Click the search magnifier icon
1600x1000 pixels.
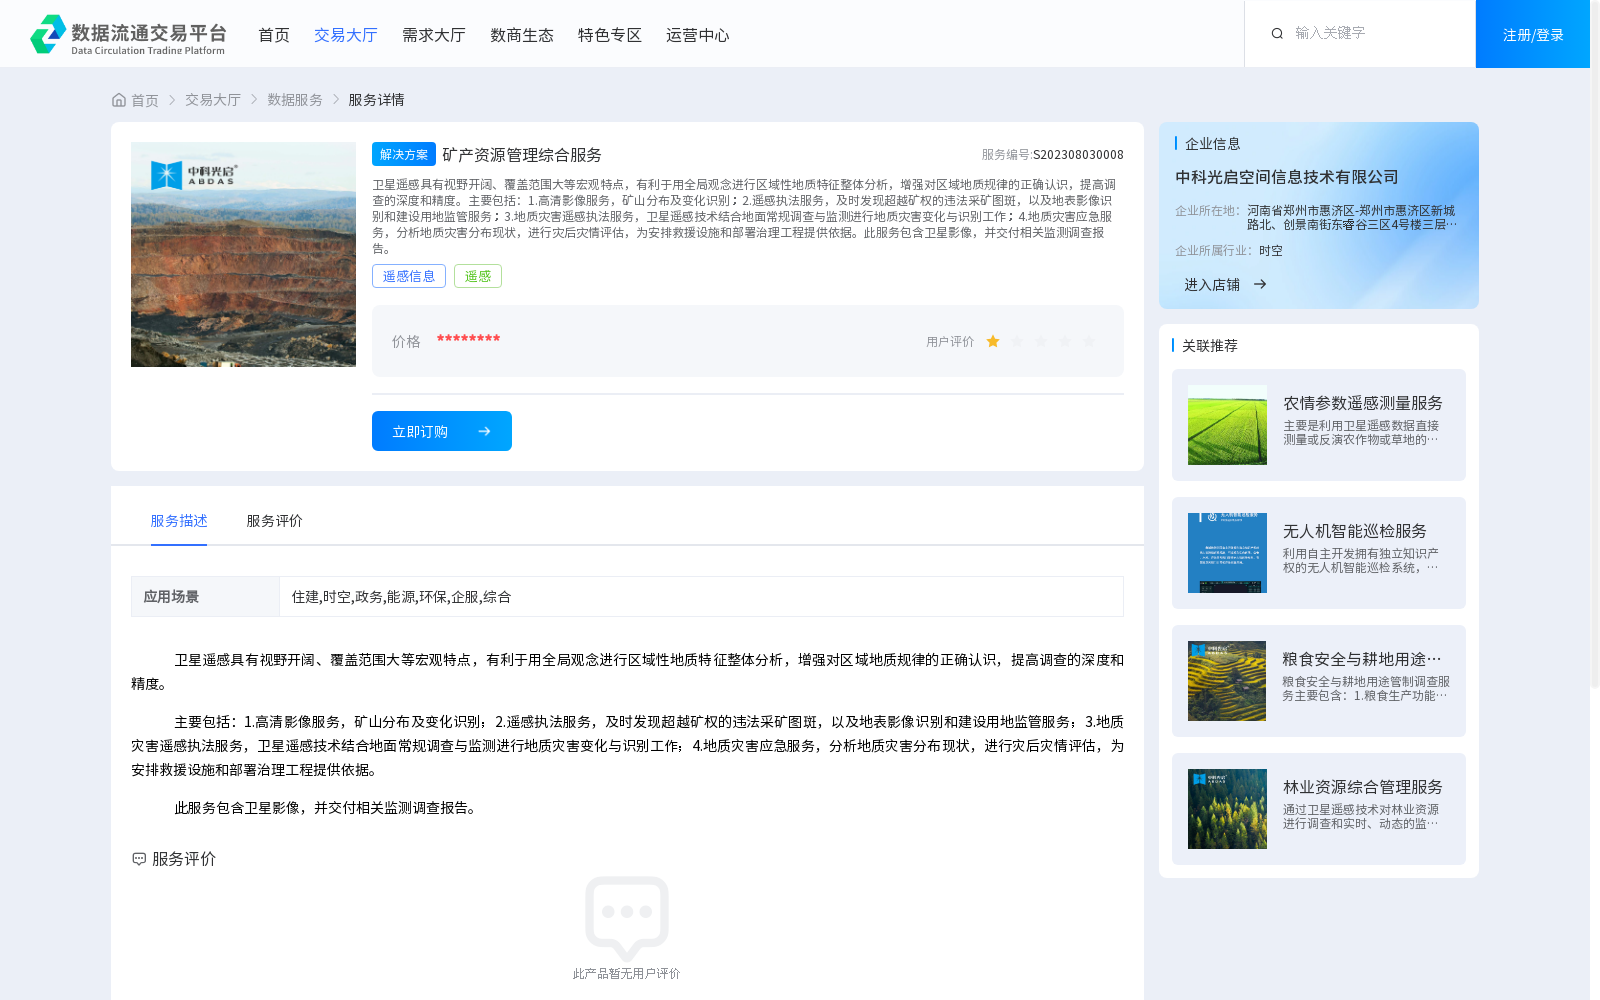tap(1277, 34)
